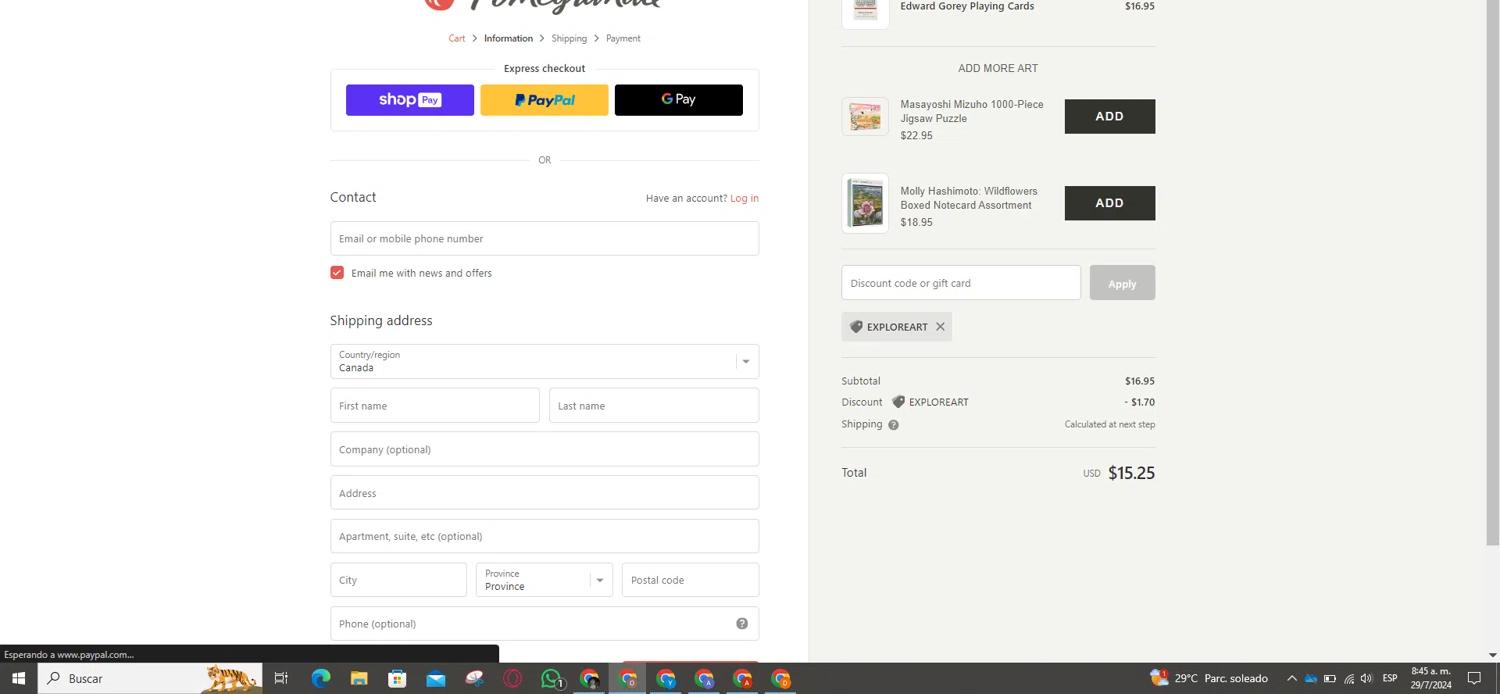Click the Shop Pay express checkout button
This screenshot has width=1500, height=694.
pos(409,100)
